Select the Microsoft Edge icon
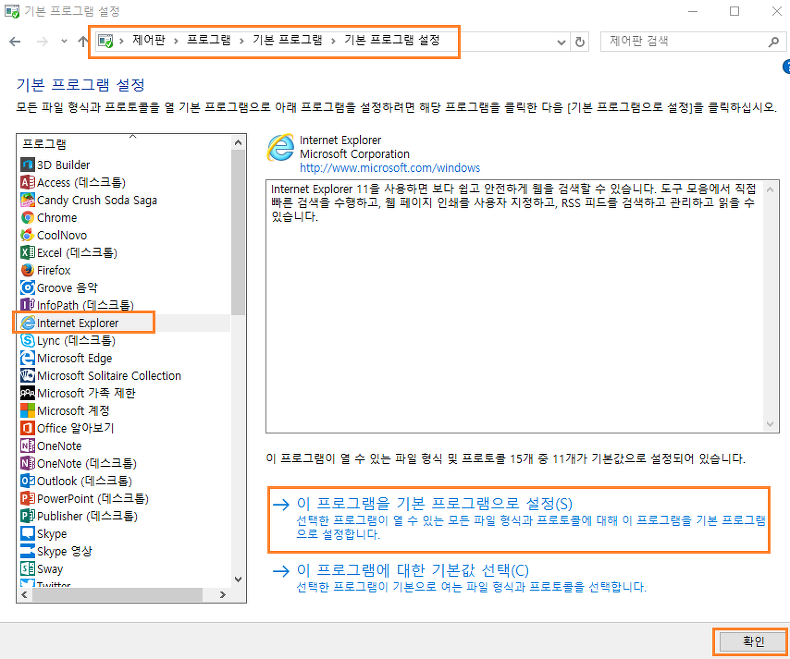 coord(27,358)
